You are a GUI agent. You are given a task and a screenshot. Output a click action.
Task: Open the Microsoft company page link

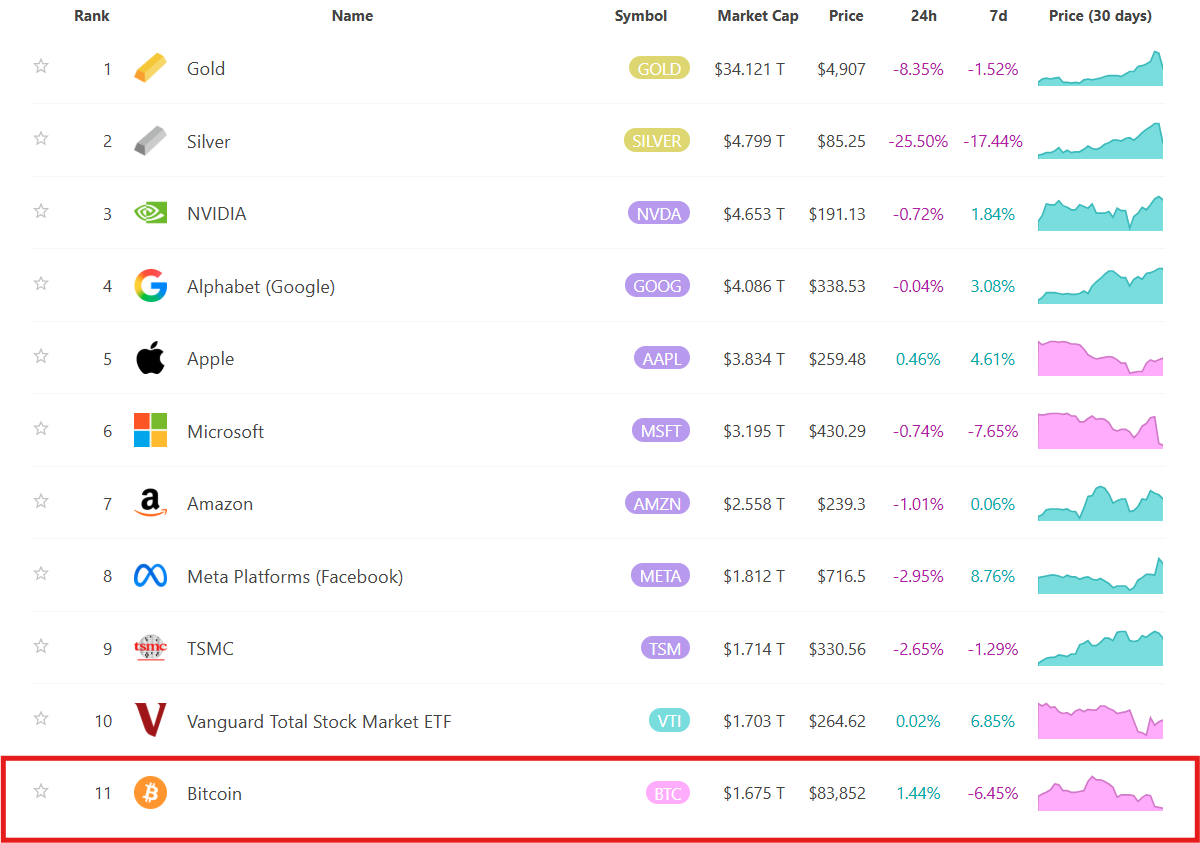click(x=226, y=431)
